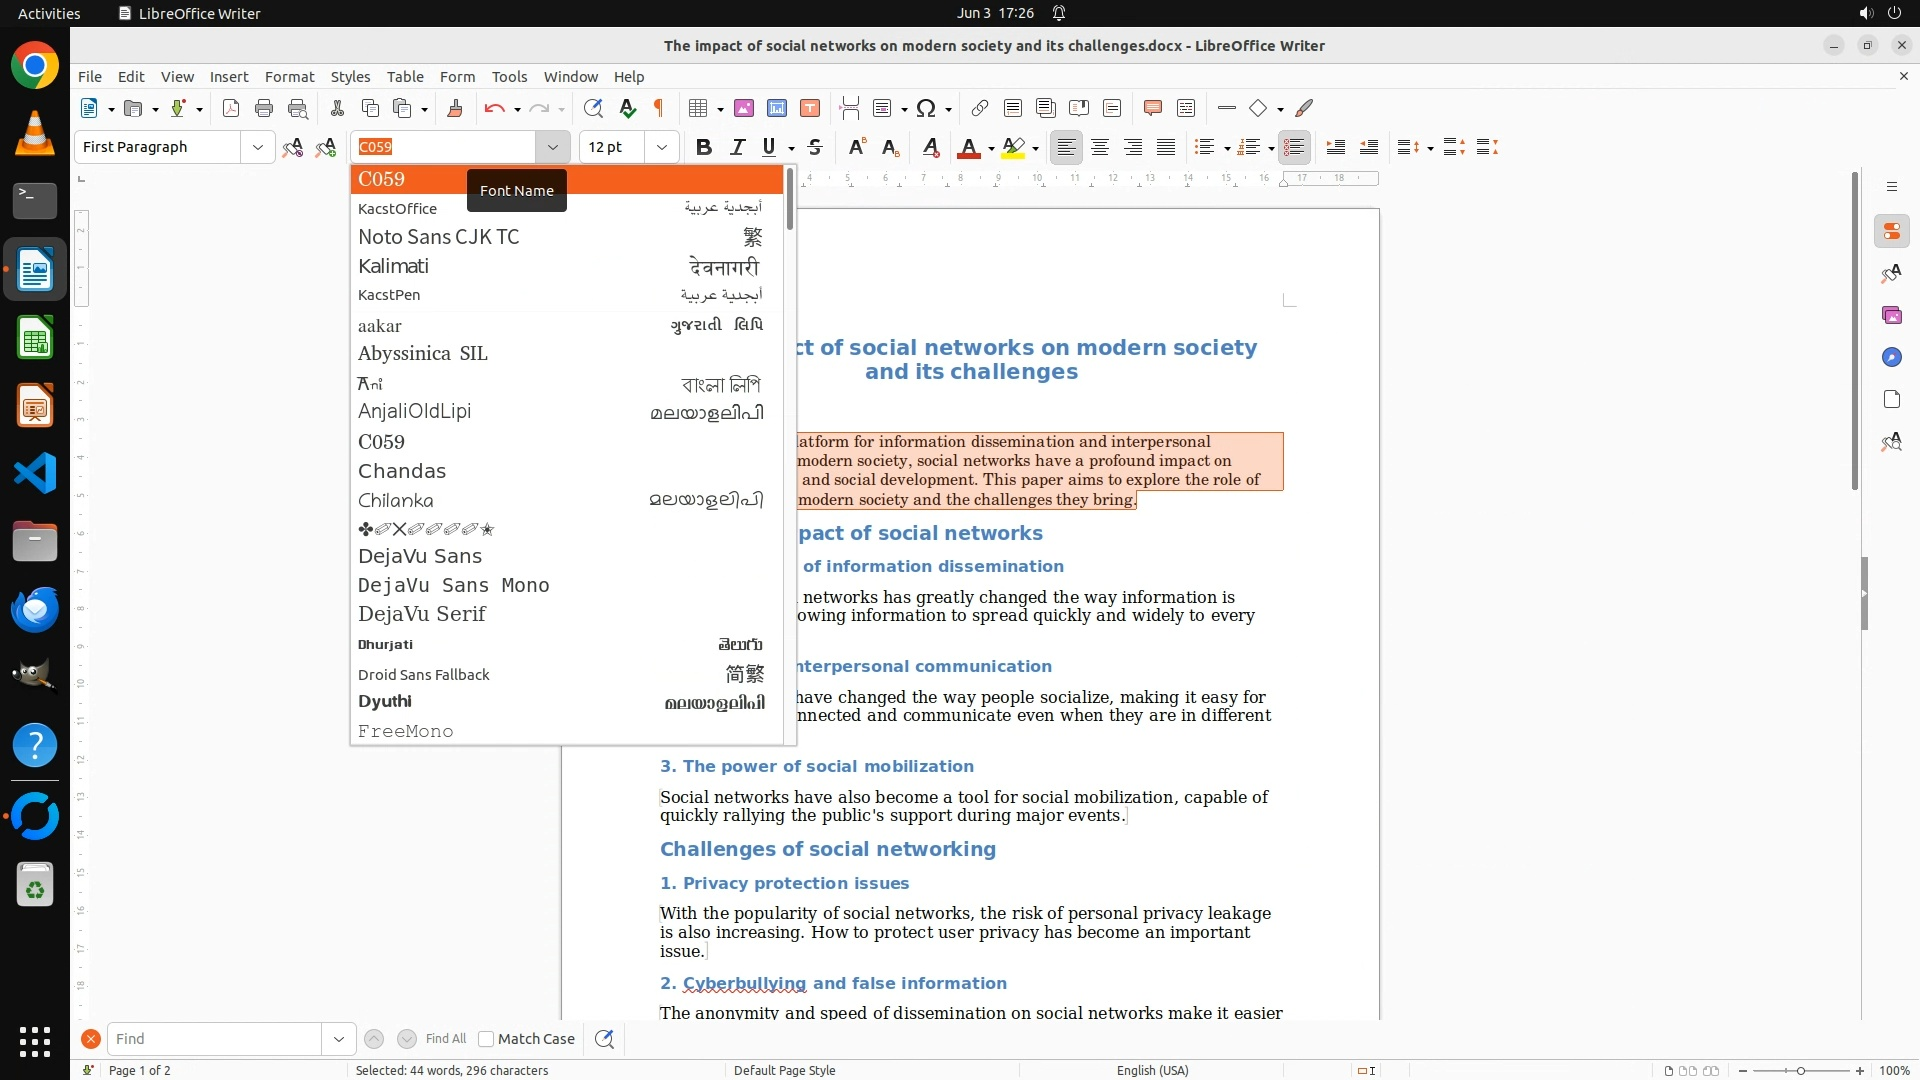Image resolution: width=1920 pixels, height=1080 pixels.
Task: Insert a special character (Omega icon)
Action: (926, 108)
